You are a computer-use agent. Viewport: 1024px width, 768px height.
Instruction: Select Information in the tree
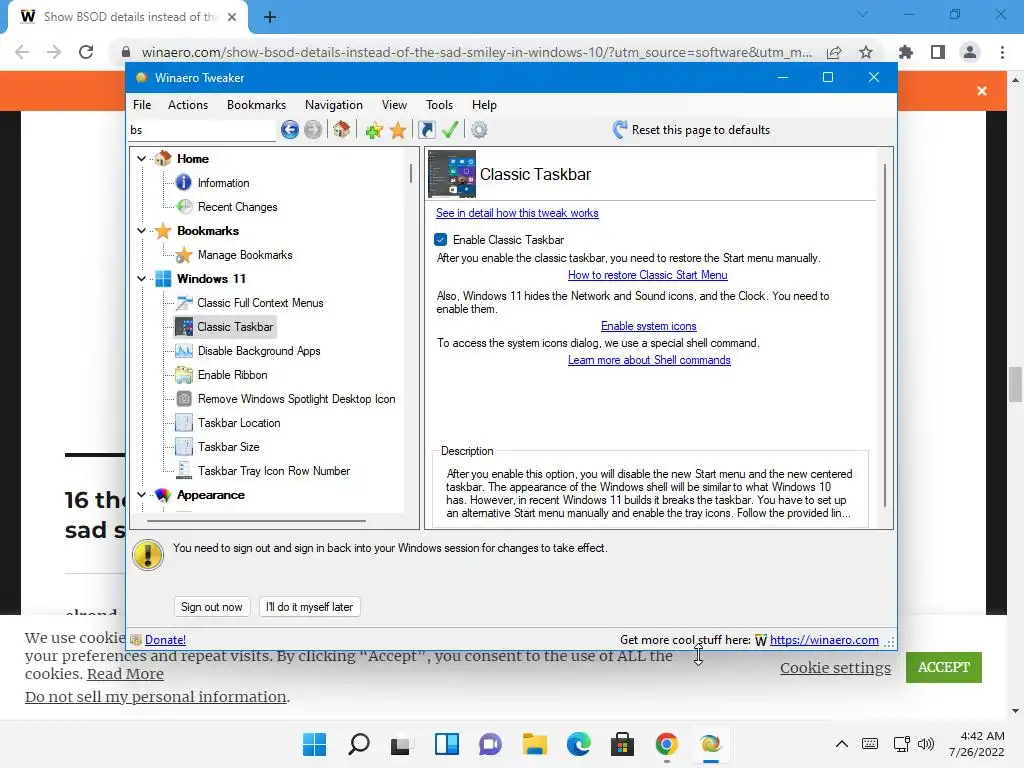pyautogui.click(x=223, y=183)
